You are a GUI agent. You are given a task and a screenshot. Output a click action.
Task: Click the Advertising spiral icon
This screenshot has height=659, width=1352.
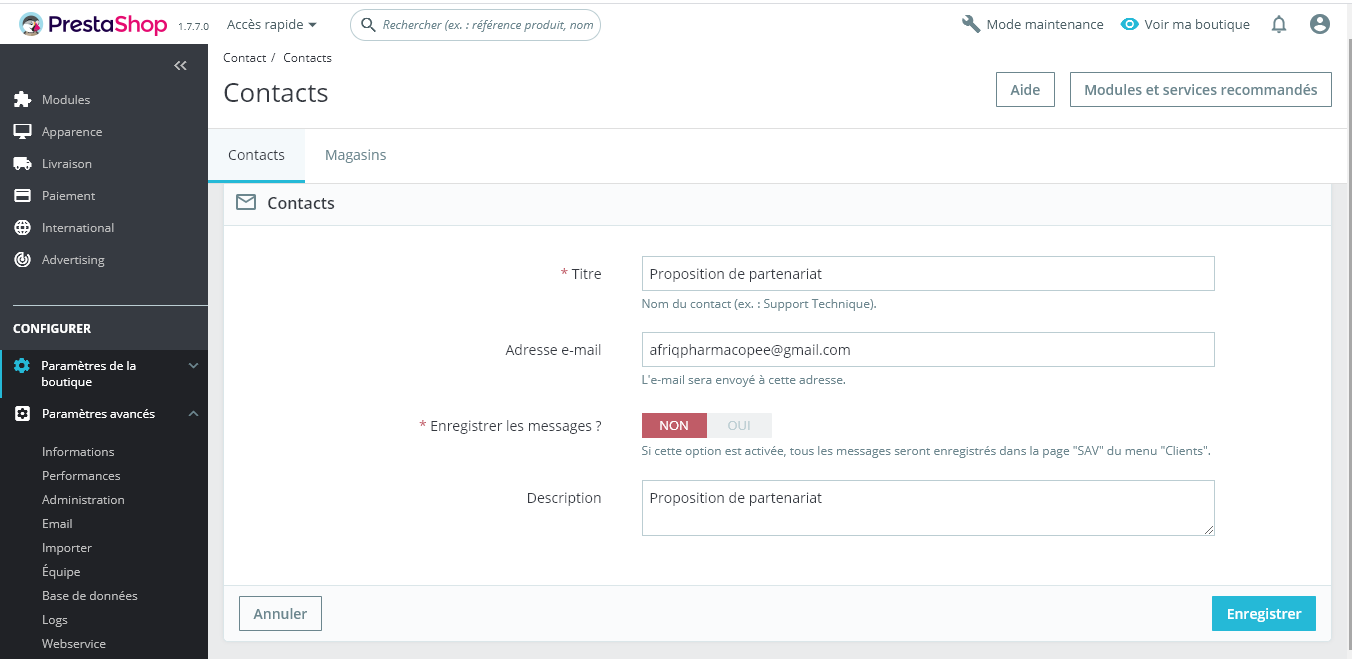[22, 260]
